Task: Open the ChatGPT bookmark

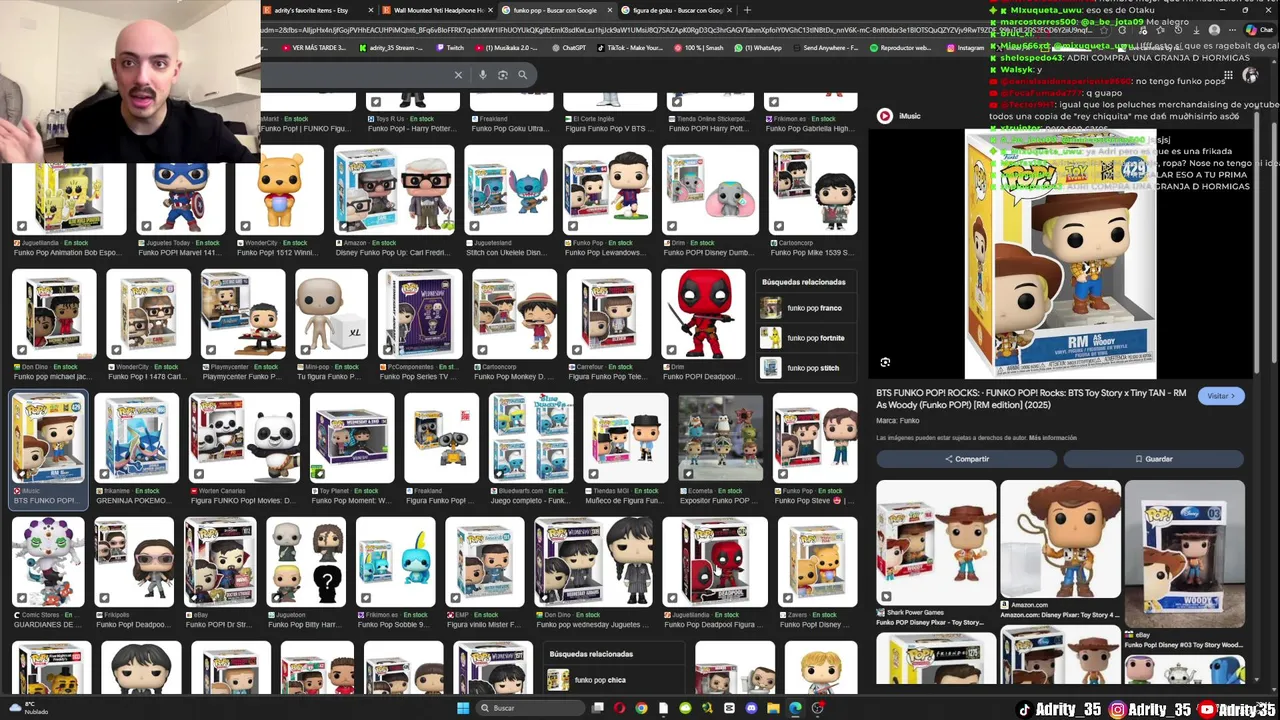Action: point(568,48)
